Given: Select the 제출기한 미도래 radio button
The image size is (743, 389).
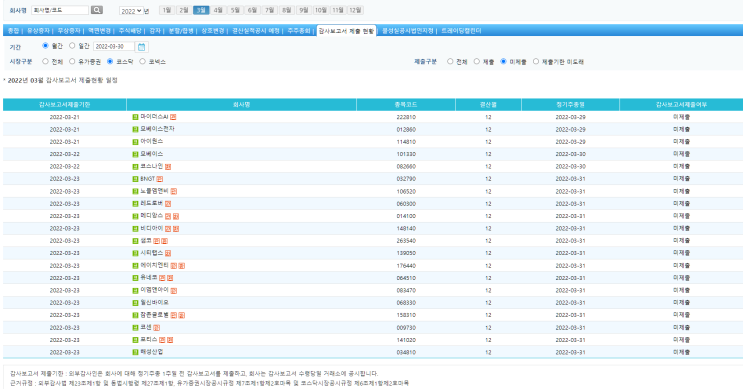Looking at the screenshot, I should click(536, 62).
